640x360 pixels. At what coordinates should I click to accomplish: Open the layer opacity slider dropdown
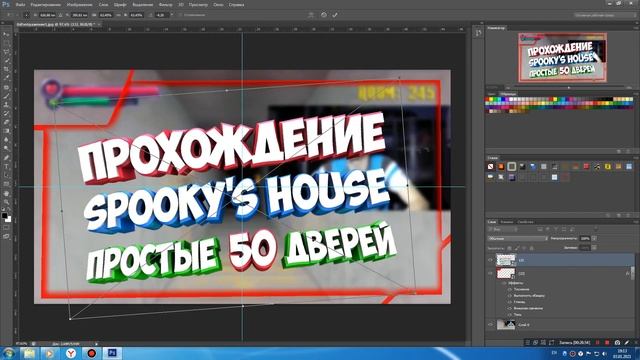tap(594, 238)
